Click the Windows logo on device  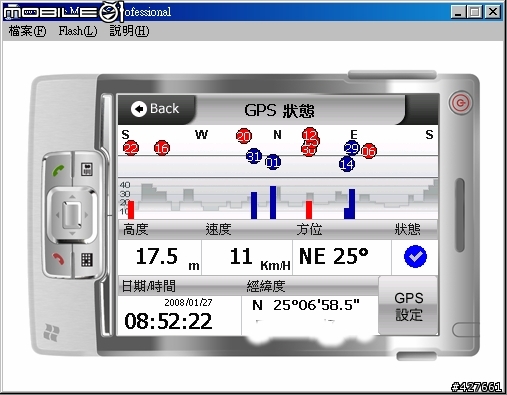tap(51, 332)
